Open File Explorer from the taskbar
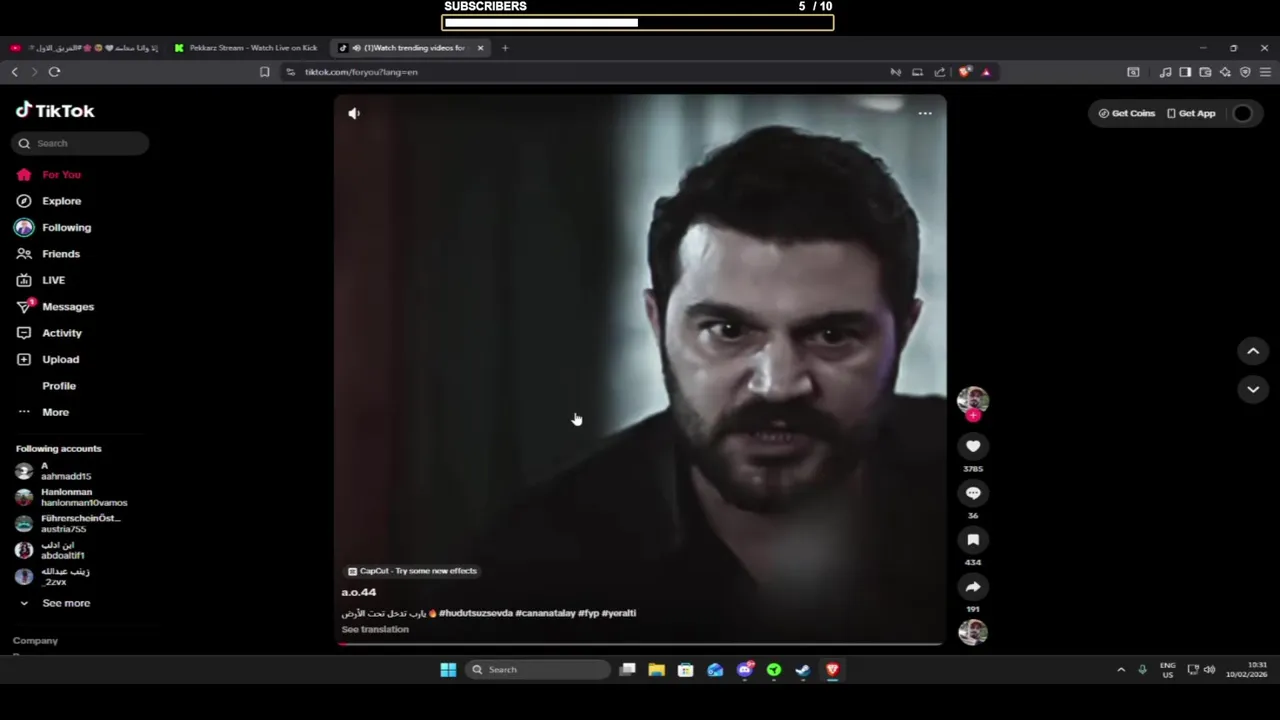1280x720 pixels. tap(656, 670)
